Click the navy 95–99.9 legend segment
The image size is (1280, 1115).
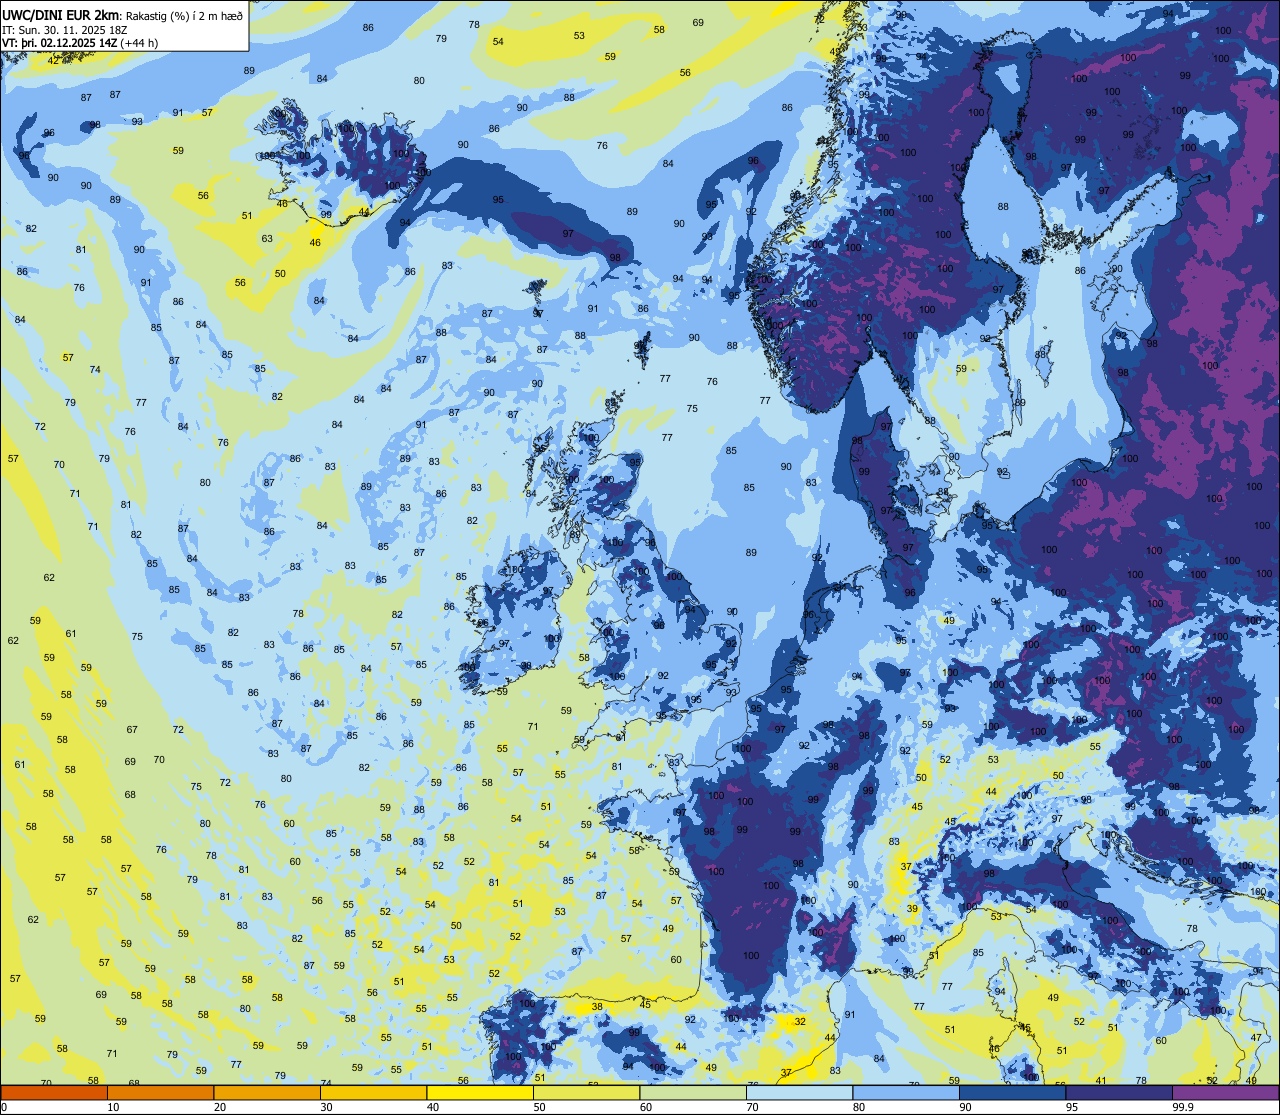1119,1092
